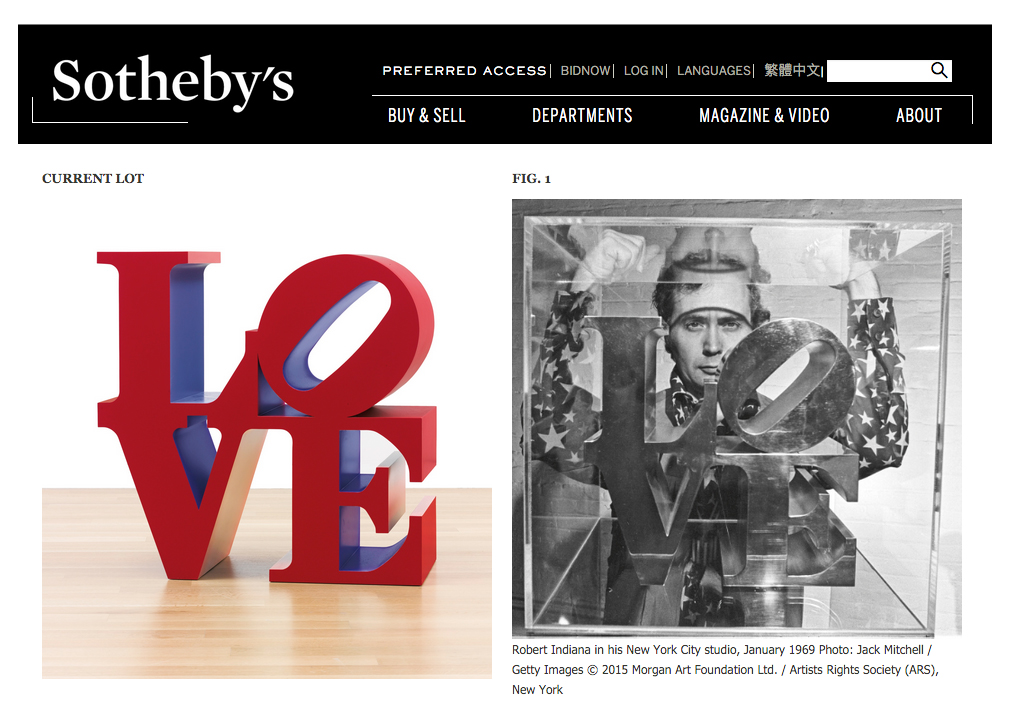Open the About menu
Image resolution: width=1015 pixels, height=728 pixels.
[919, 115]
